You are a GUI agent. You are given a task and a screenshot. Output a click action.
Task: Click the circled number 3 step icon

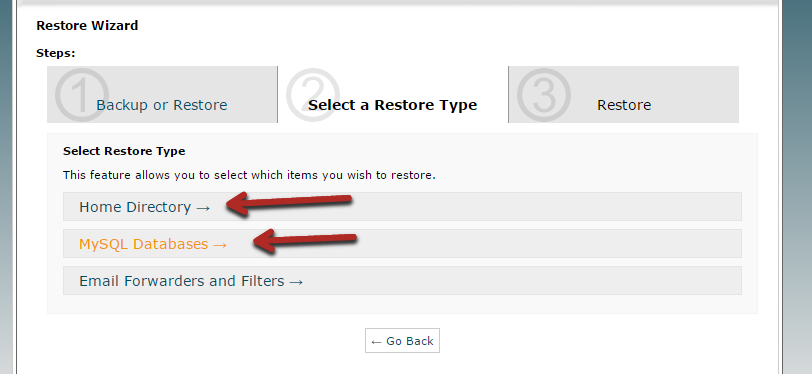tap(544, 95)
